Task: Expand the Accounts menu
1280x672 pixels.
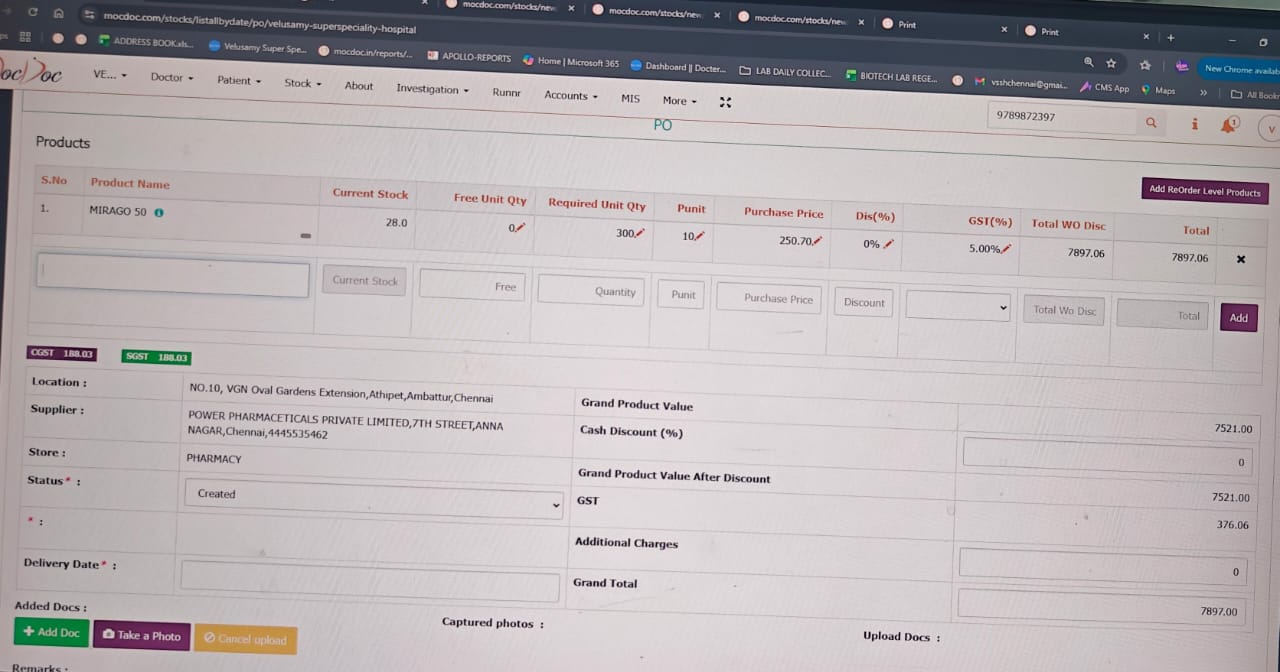Action: pyautogui.click(x=570, y=96)
